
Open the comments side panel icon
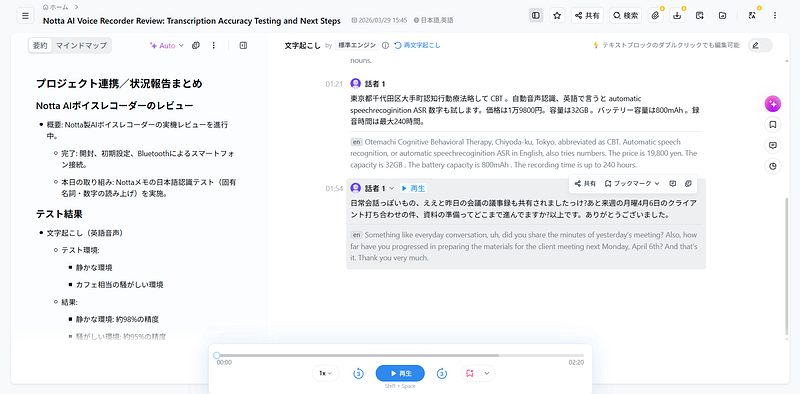[773, 145]
